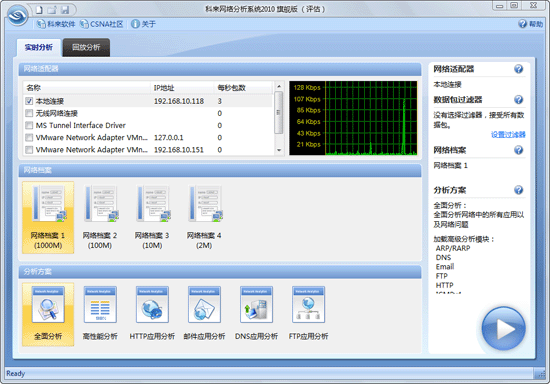Select the DNS应用分析 server icon
550x384 pixels.
(256, 304)
